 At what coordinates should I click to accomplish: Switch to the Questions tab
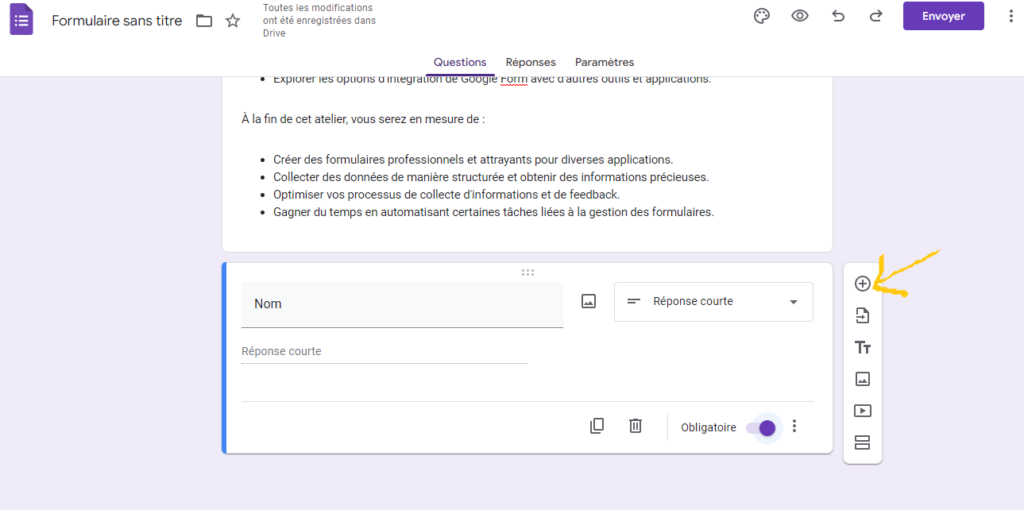[460, 63]
